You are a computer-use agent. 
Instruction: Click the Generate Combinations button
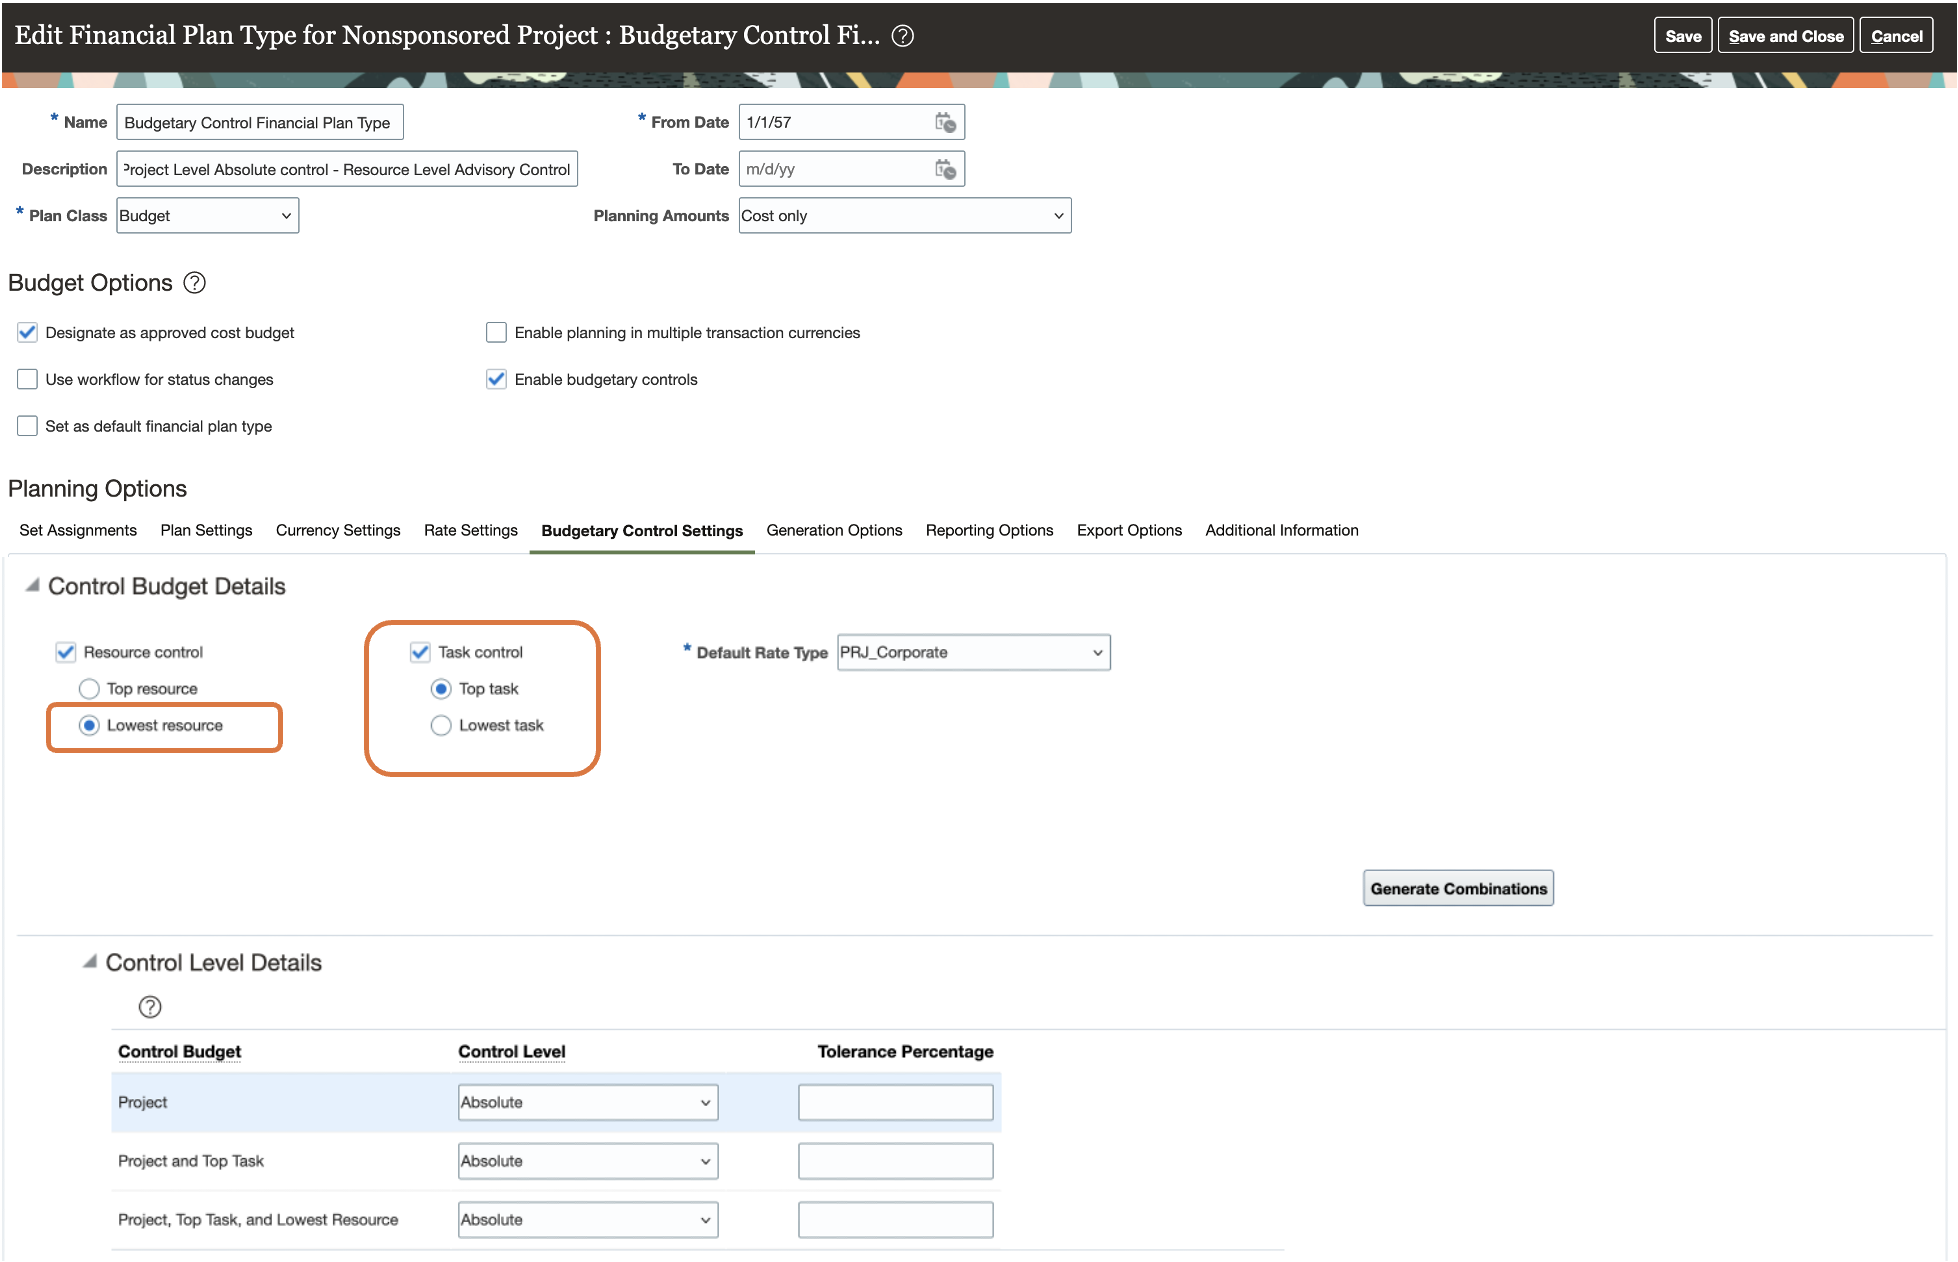[x=1457, y=888]
